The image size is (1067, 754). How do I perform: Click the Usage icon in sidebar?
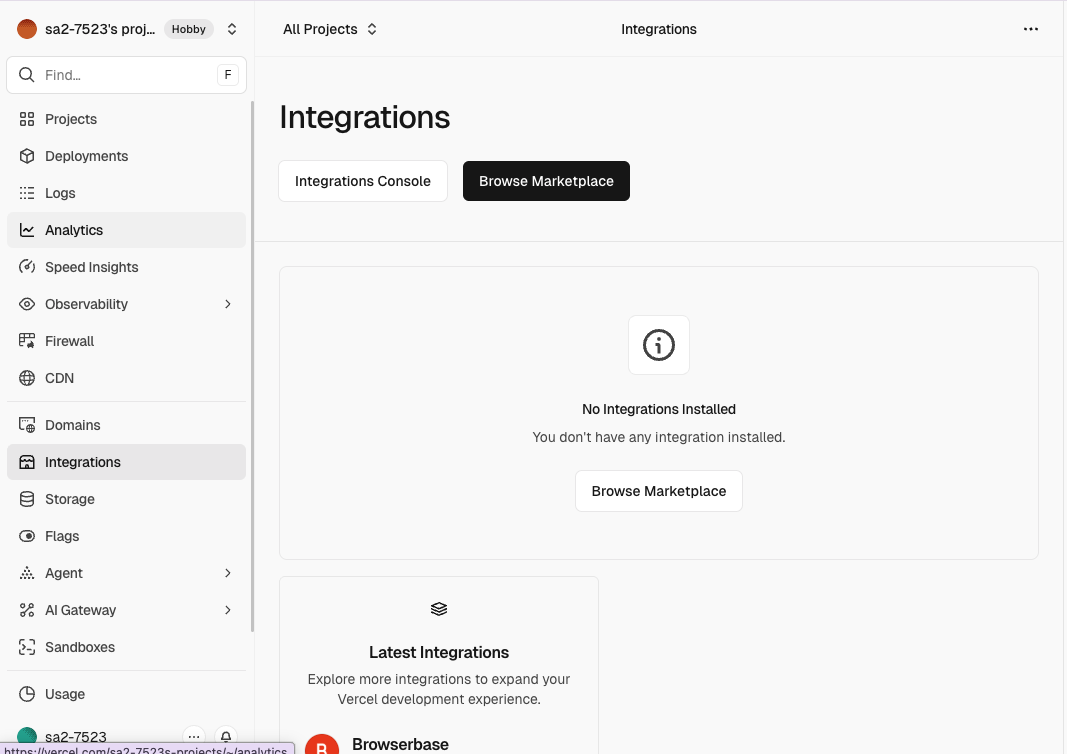point(27,694)
